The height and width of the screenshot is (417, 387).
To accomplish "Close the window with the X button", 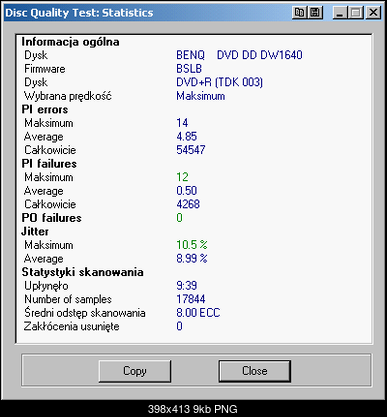I will 373,13.
